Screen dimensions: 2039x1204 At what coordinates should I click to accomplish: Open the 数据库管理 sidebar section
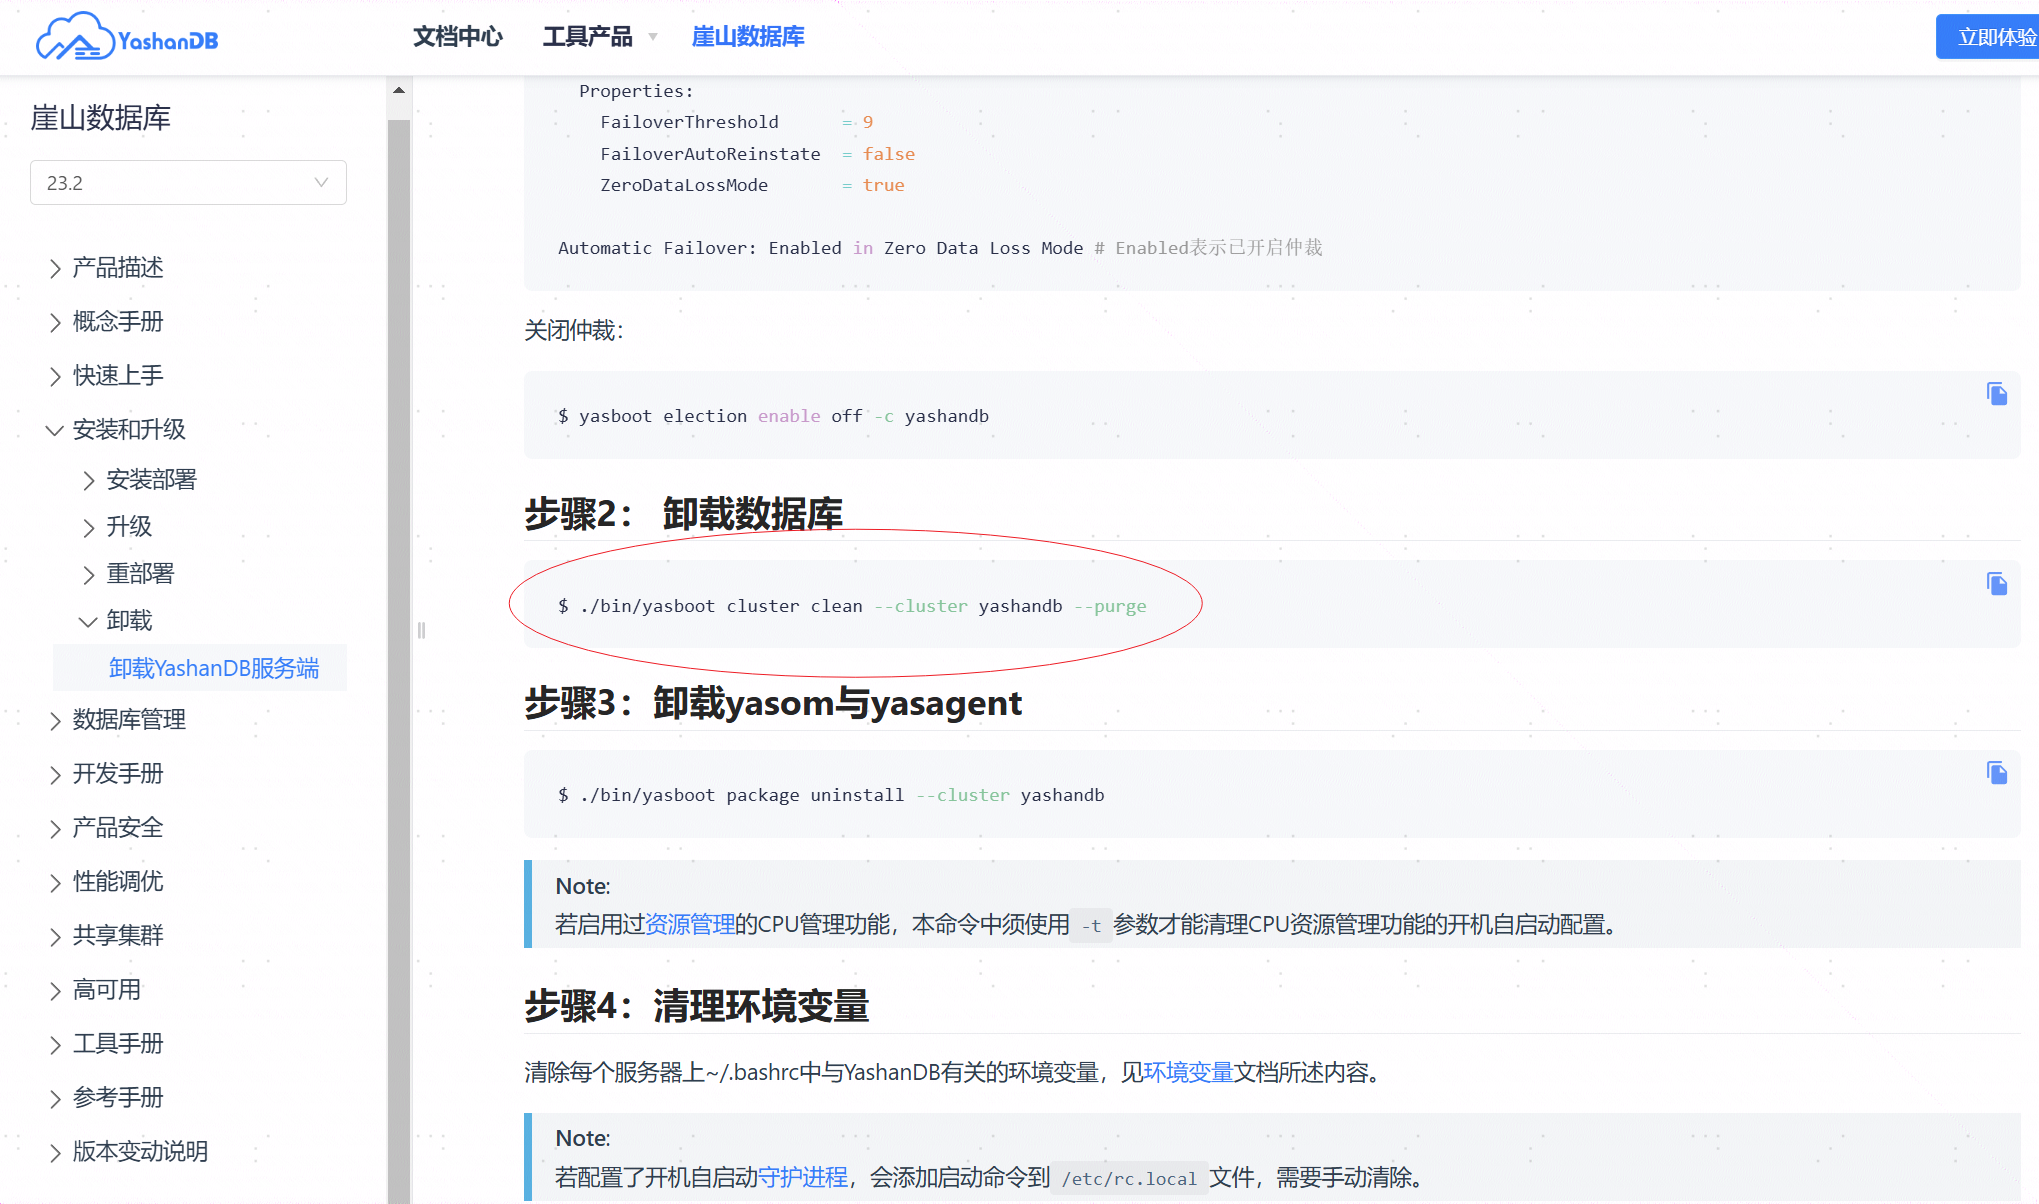(129, 720)
